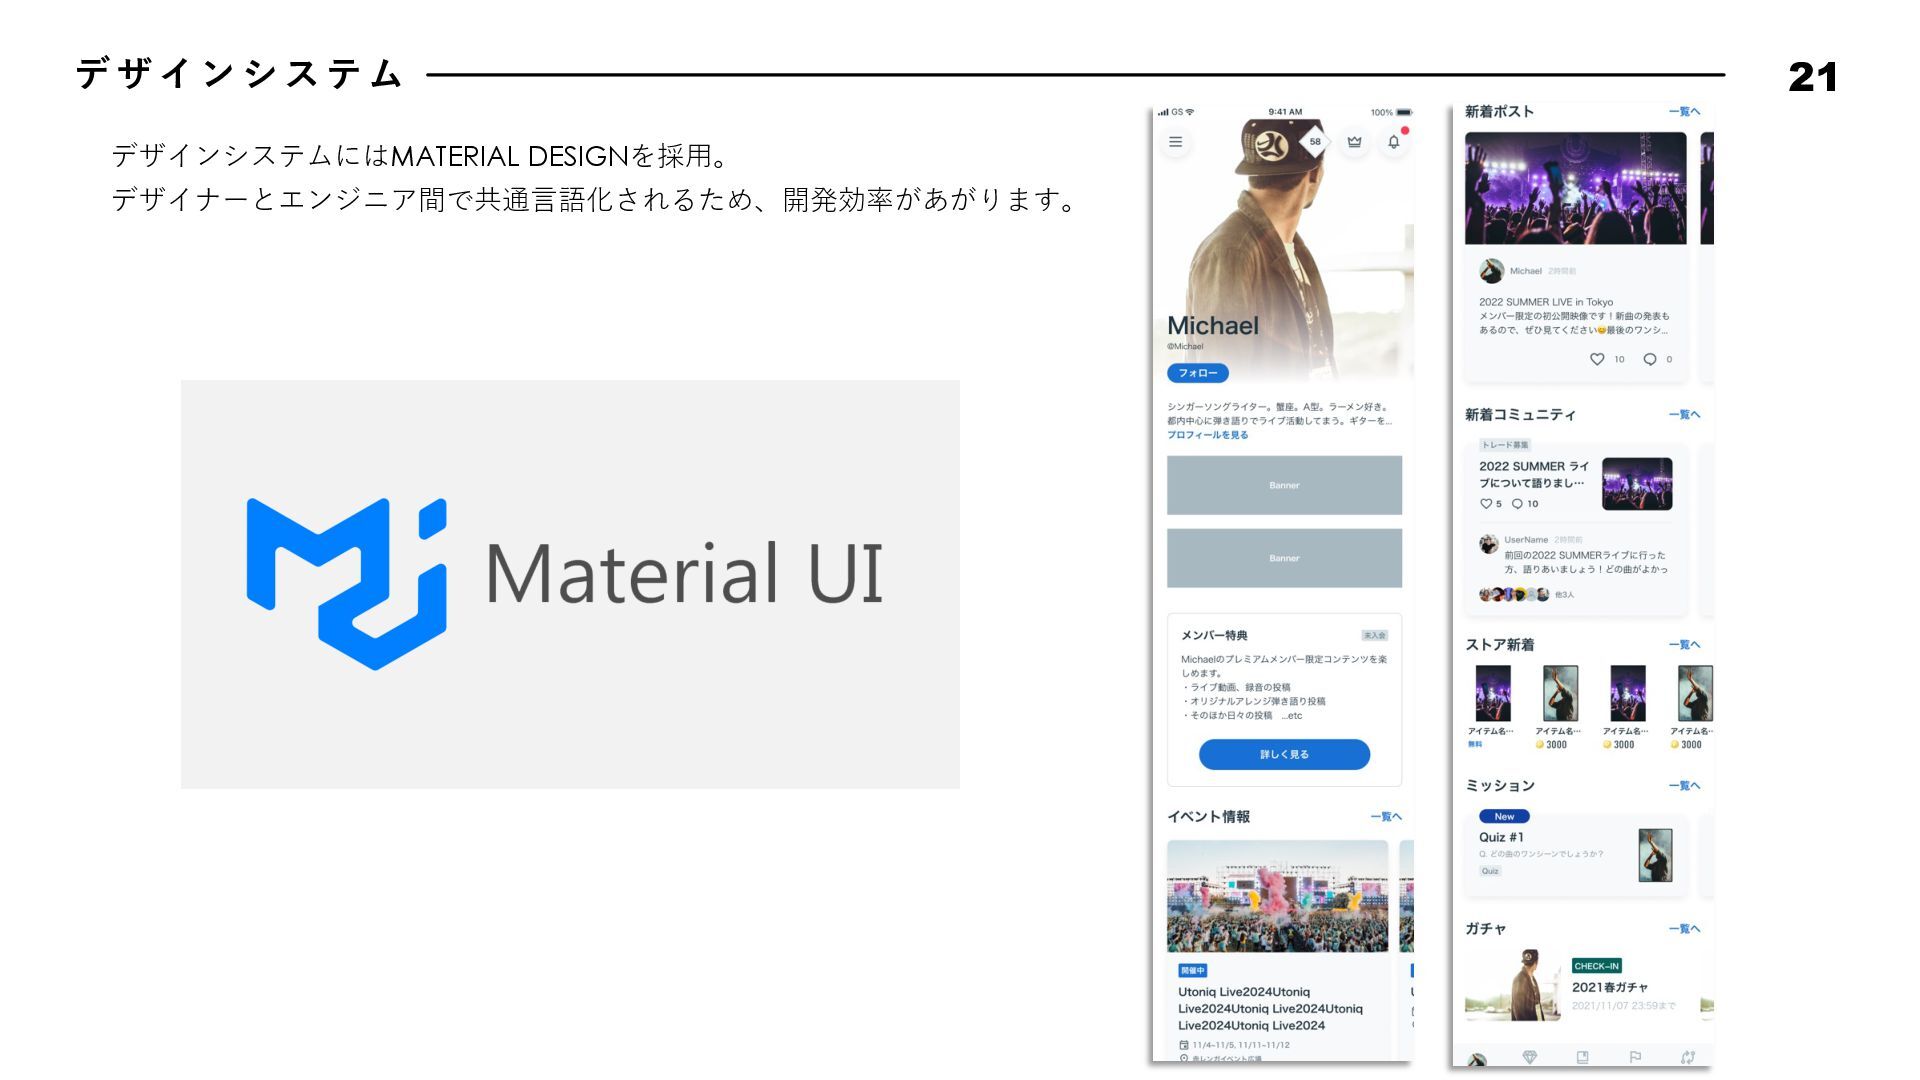The height and width of the screenshot is (1080, 1920).
Task: Tap the comment bubble on Michael's post
Action: [1649, 359]
